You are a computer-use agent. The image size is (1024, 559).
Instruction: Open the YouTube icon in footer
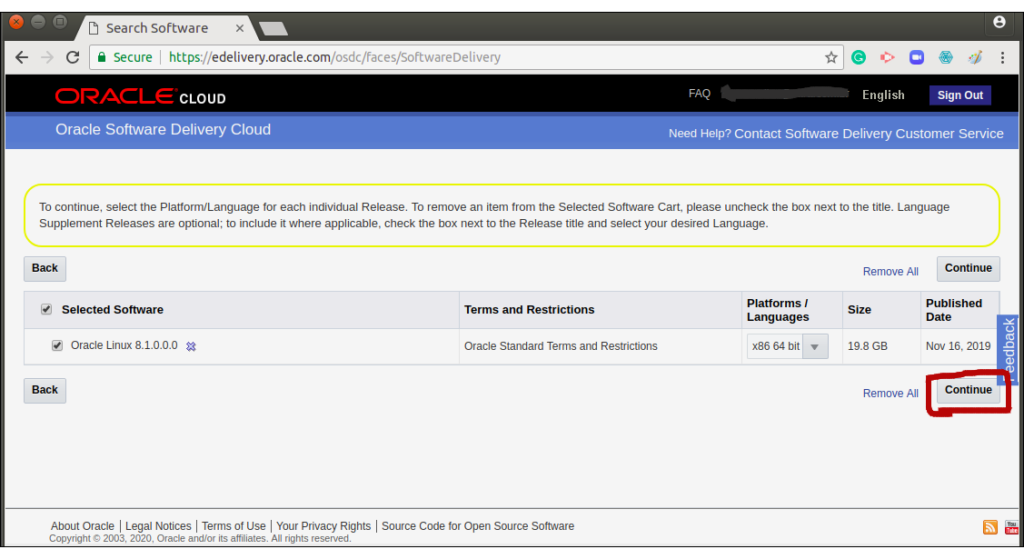coord(1012,527)
